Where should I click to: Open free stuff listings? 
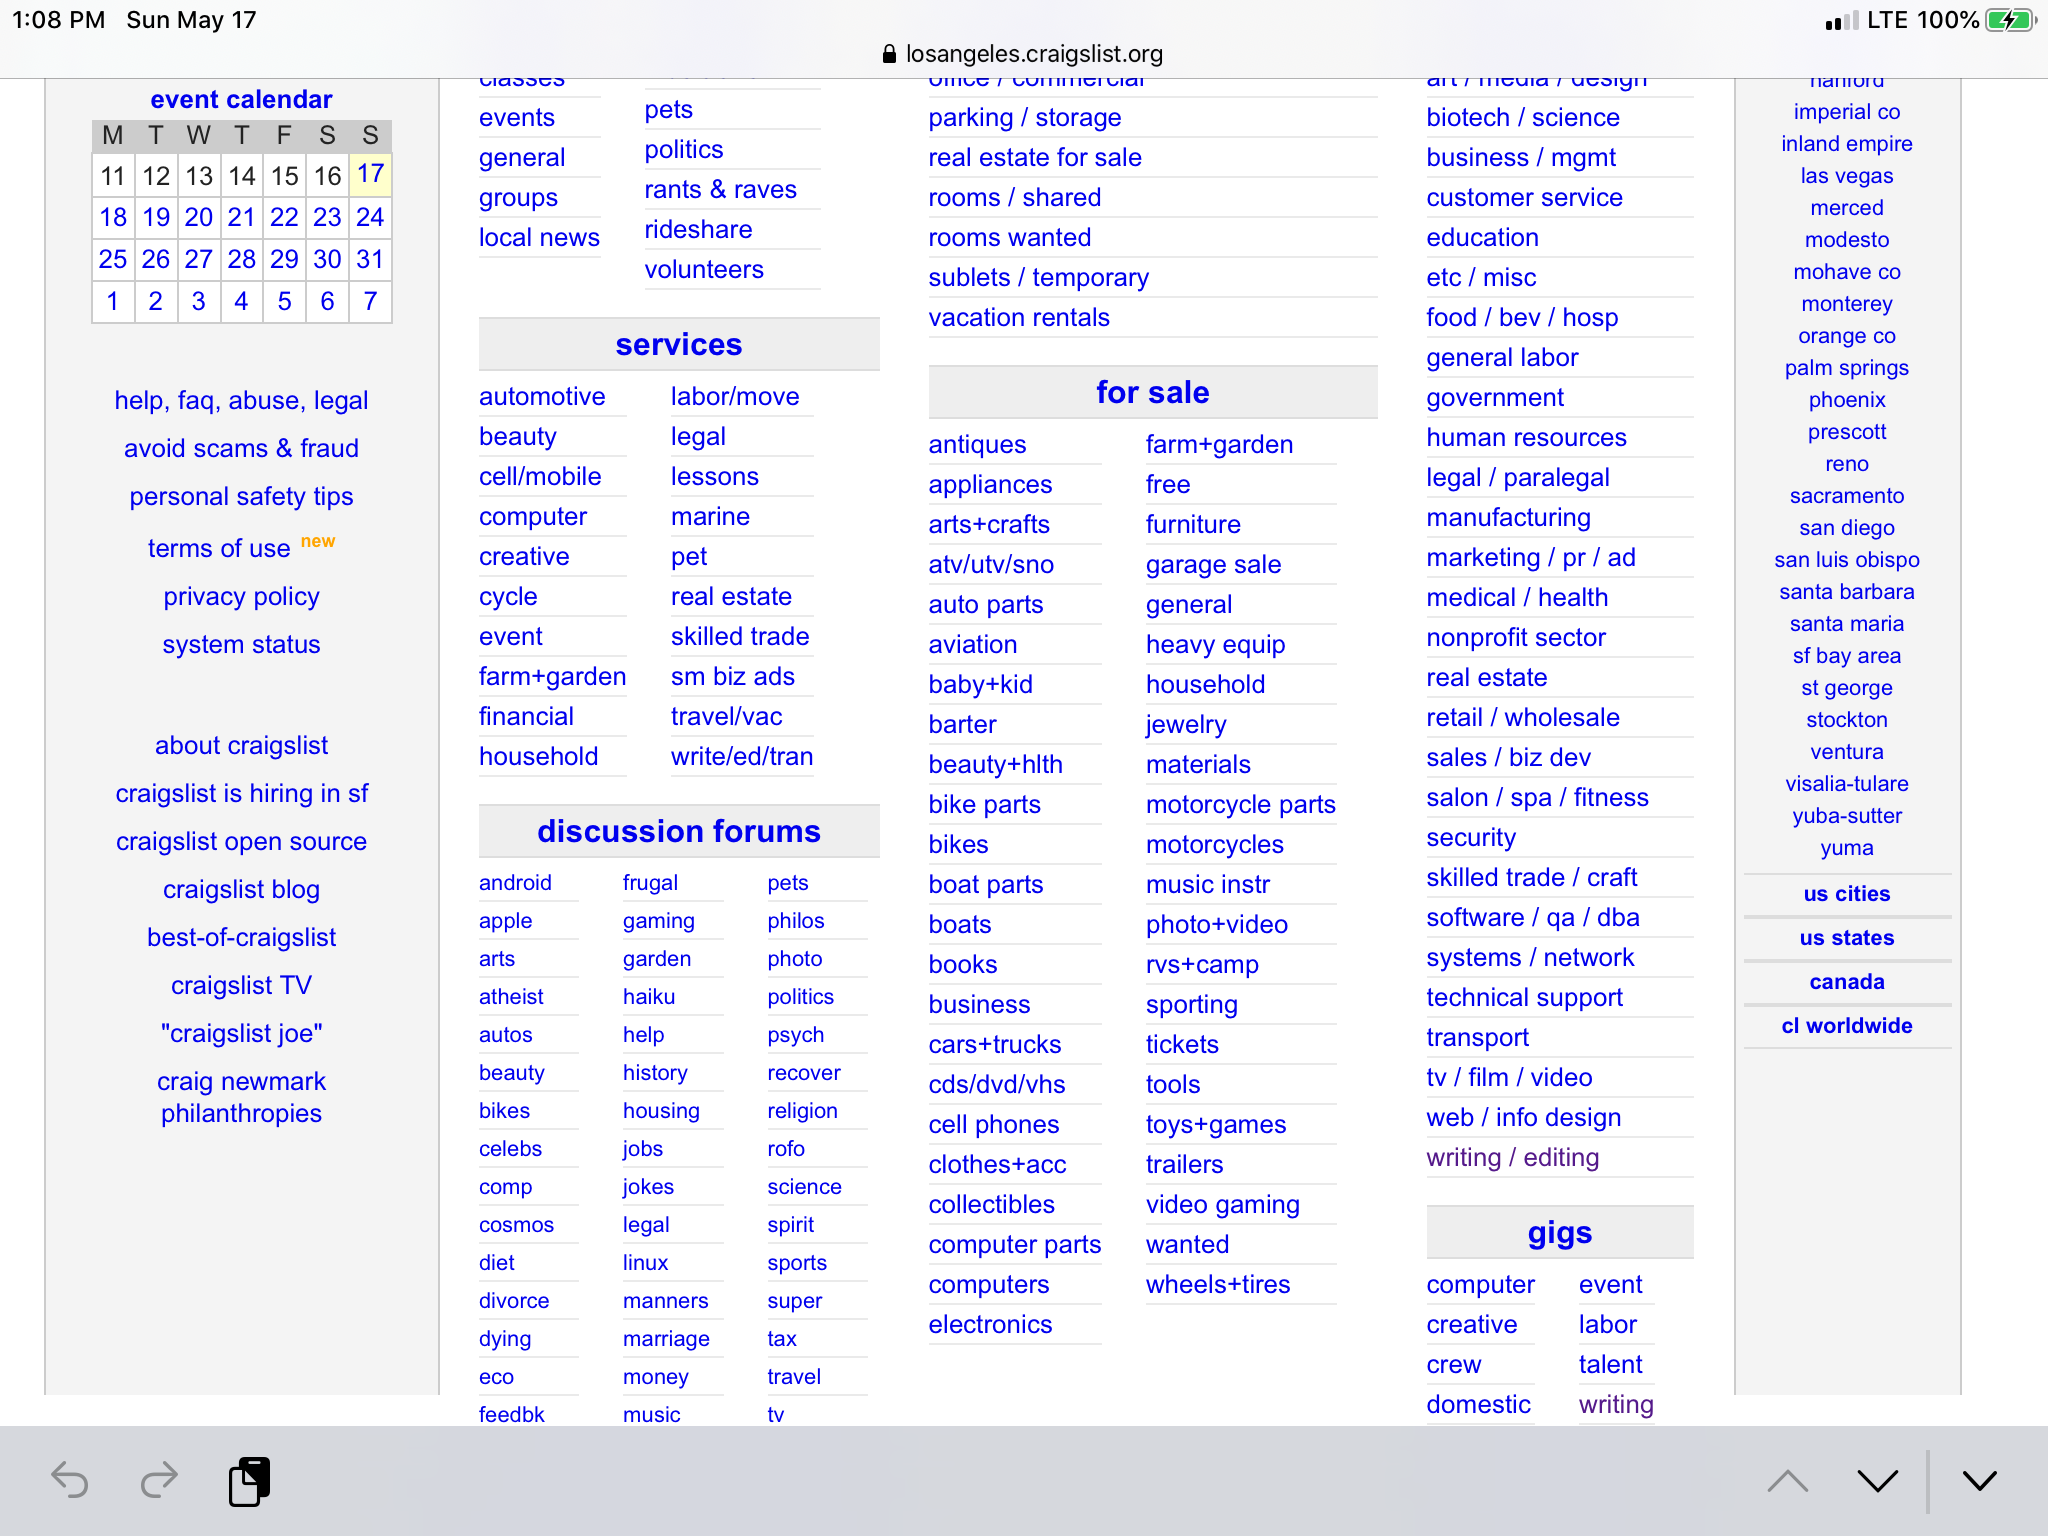point(1168,484)
